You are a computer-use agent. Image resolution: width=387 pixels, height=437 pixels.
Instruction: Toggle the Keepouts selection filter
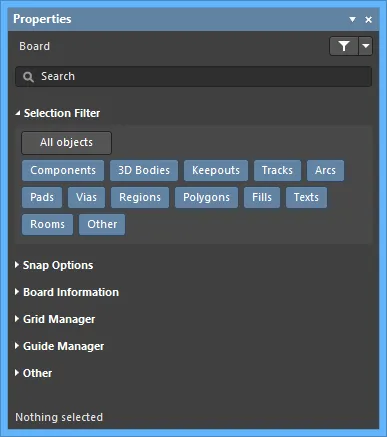(x=216, y=170)
